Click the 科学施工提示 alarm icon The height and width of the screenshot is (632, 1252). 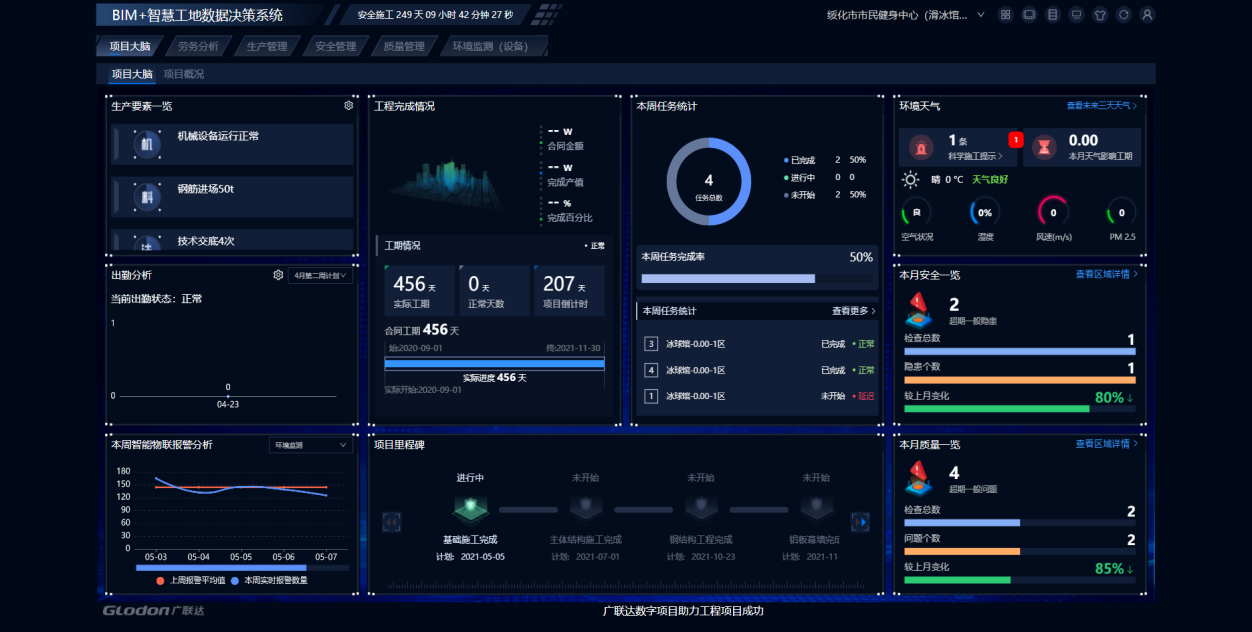point(920,147)
